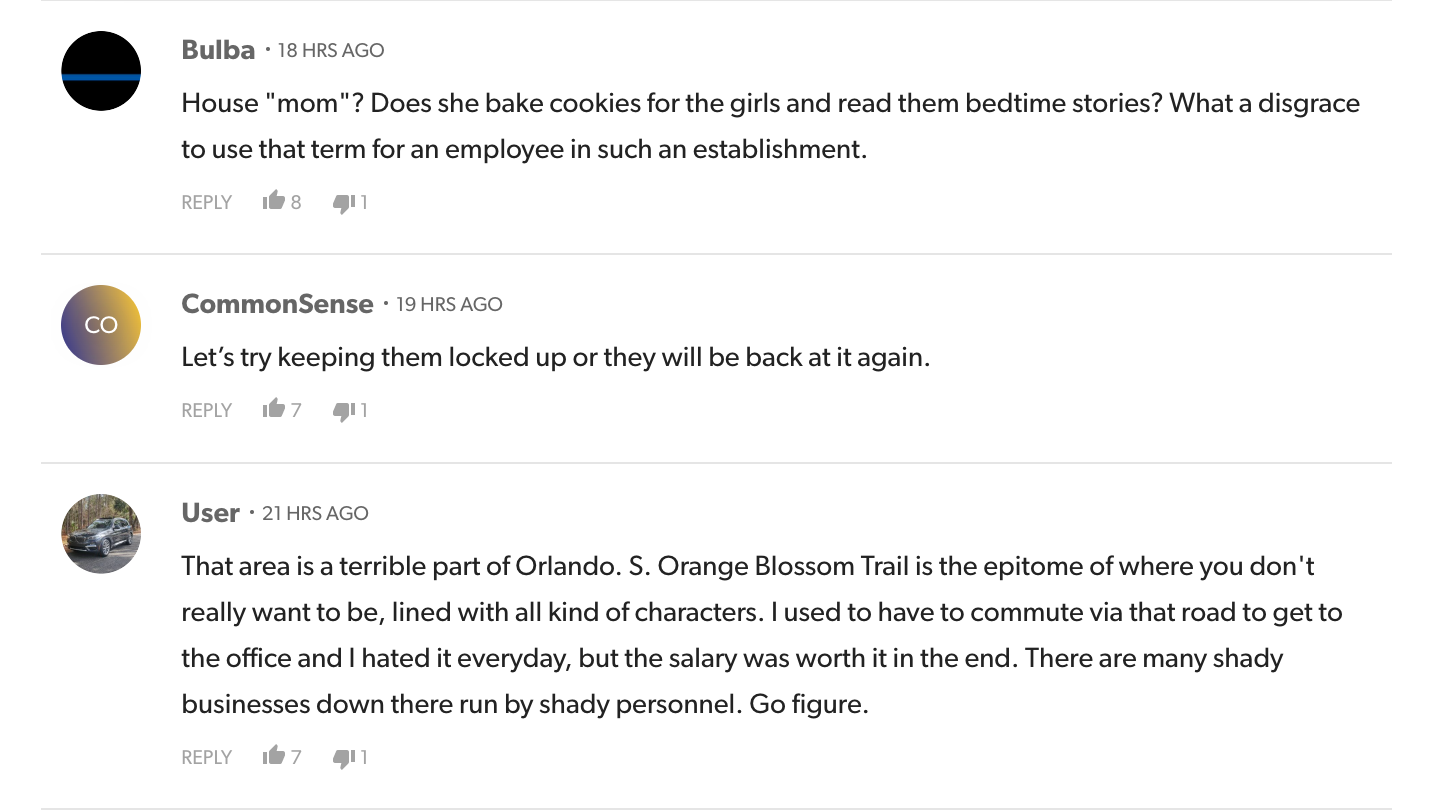Viewport: 1434px width, 812px height.
Task: Click the User username link
Action: pyautogui.click(x=210, y=513)
